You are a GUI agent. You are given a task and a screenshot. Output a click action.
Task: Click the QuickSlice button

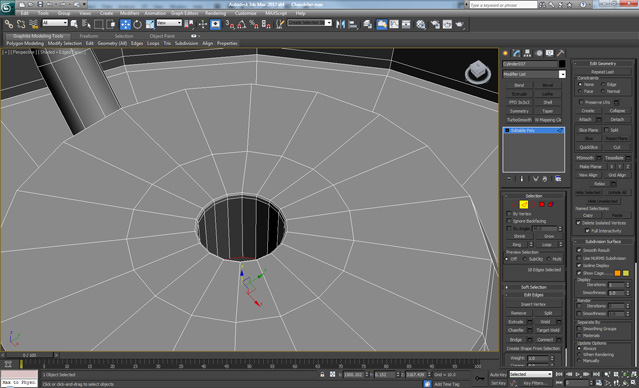(x=588, y=147)
